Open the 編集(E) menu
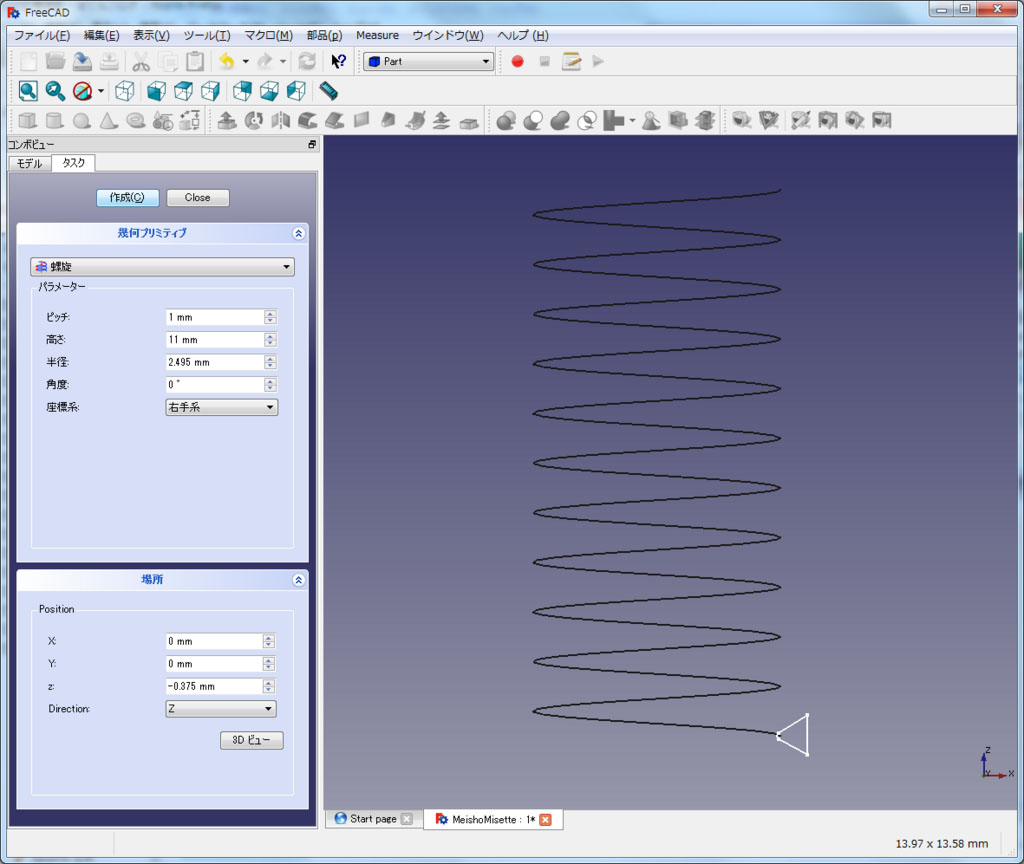The height and width of the screenshot is (864, 1024). pos(101,35)
